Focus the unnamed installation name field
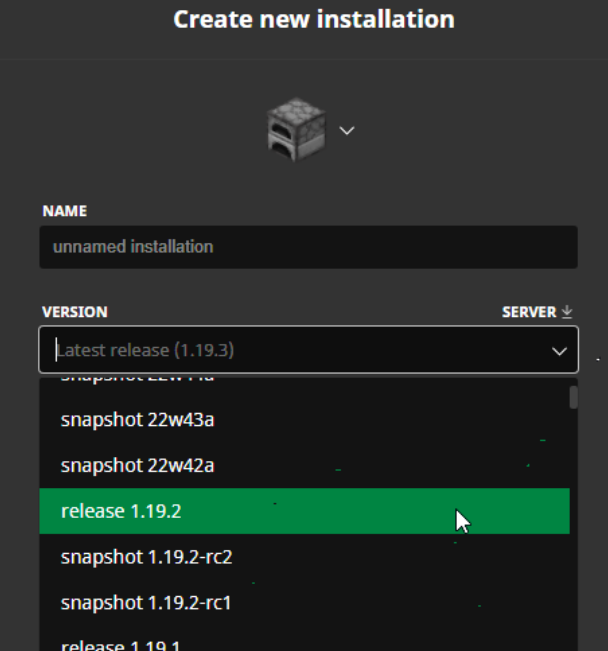Image resolution: width=608 pixels, height=651 pixels. (x=308, y=247)
